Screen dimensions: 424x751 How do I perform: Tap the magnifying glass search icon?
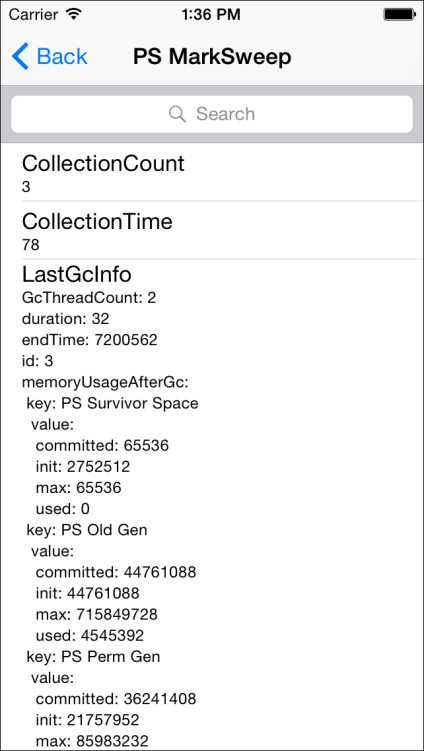(177, 114)
